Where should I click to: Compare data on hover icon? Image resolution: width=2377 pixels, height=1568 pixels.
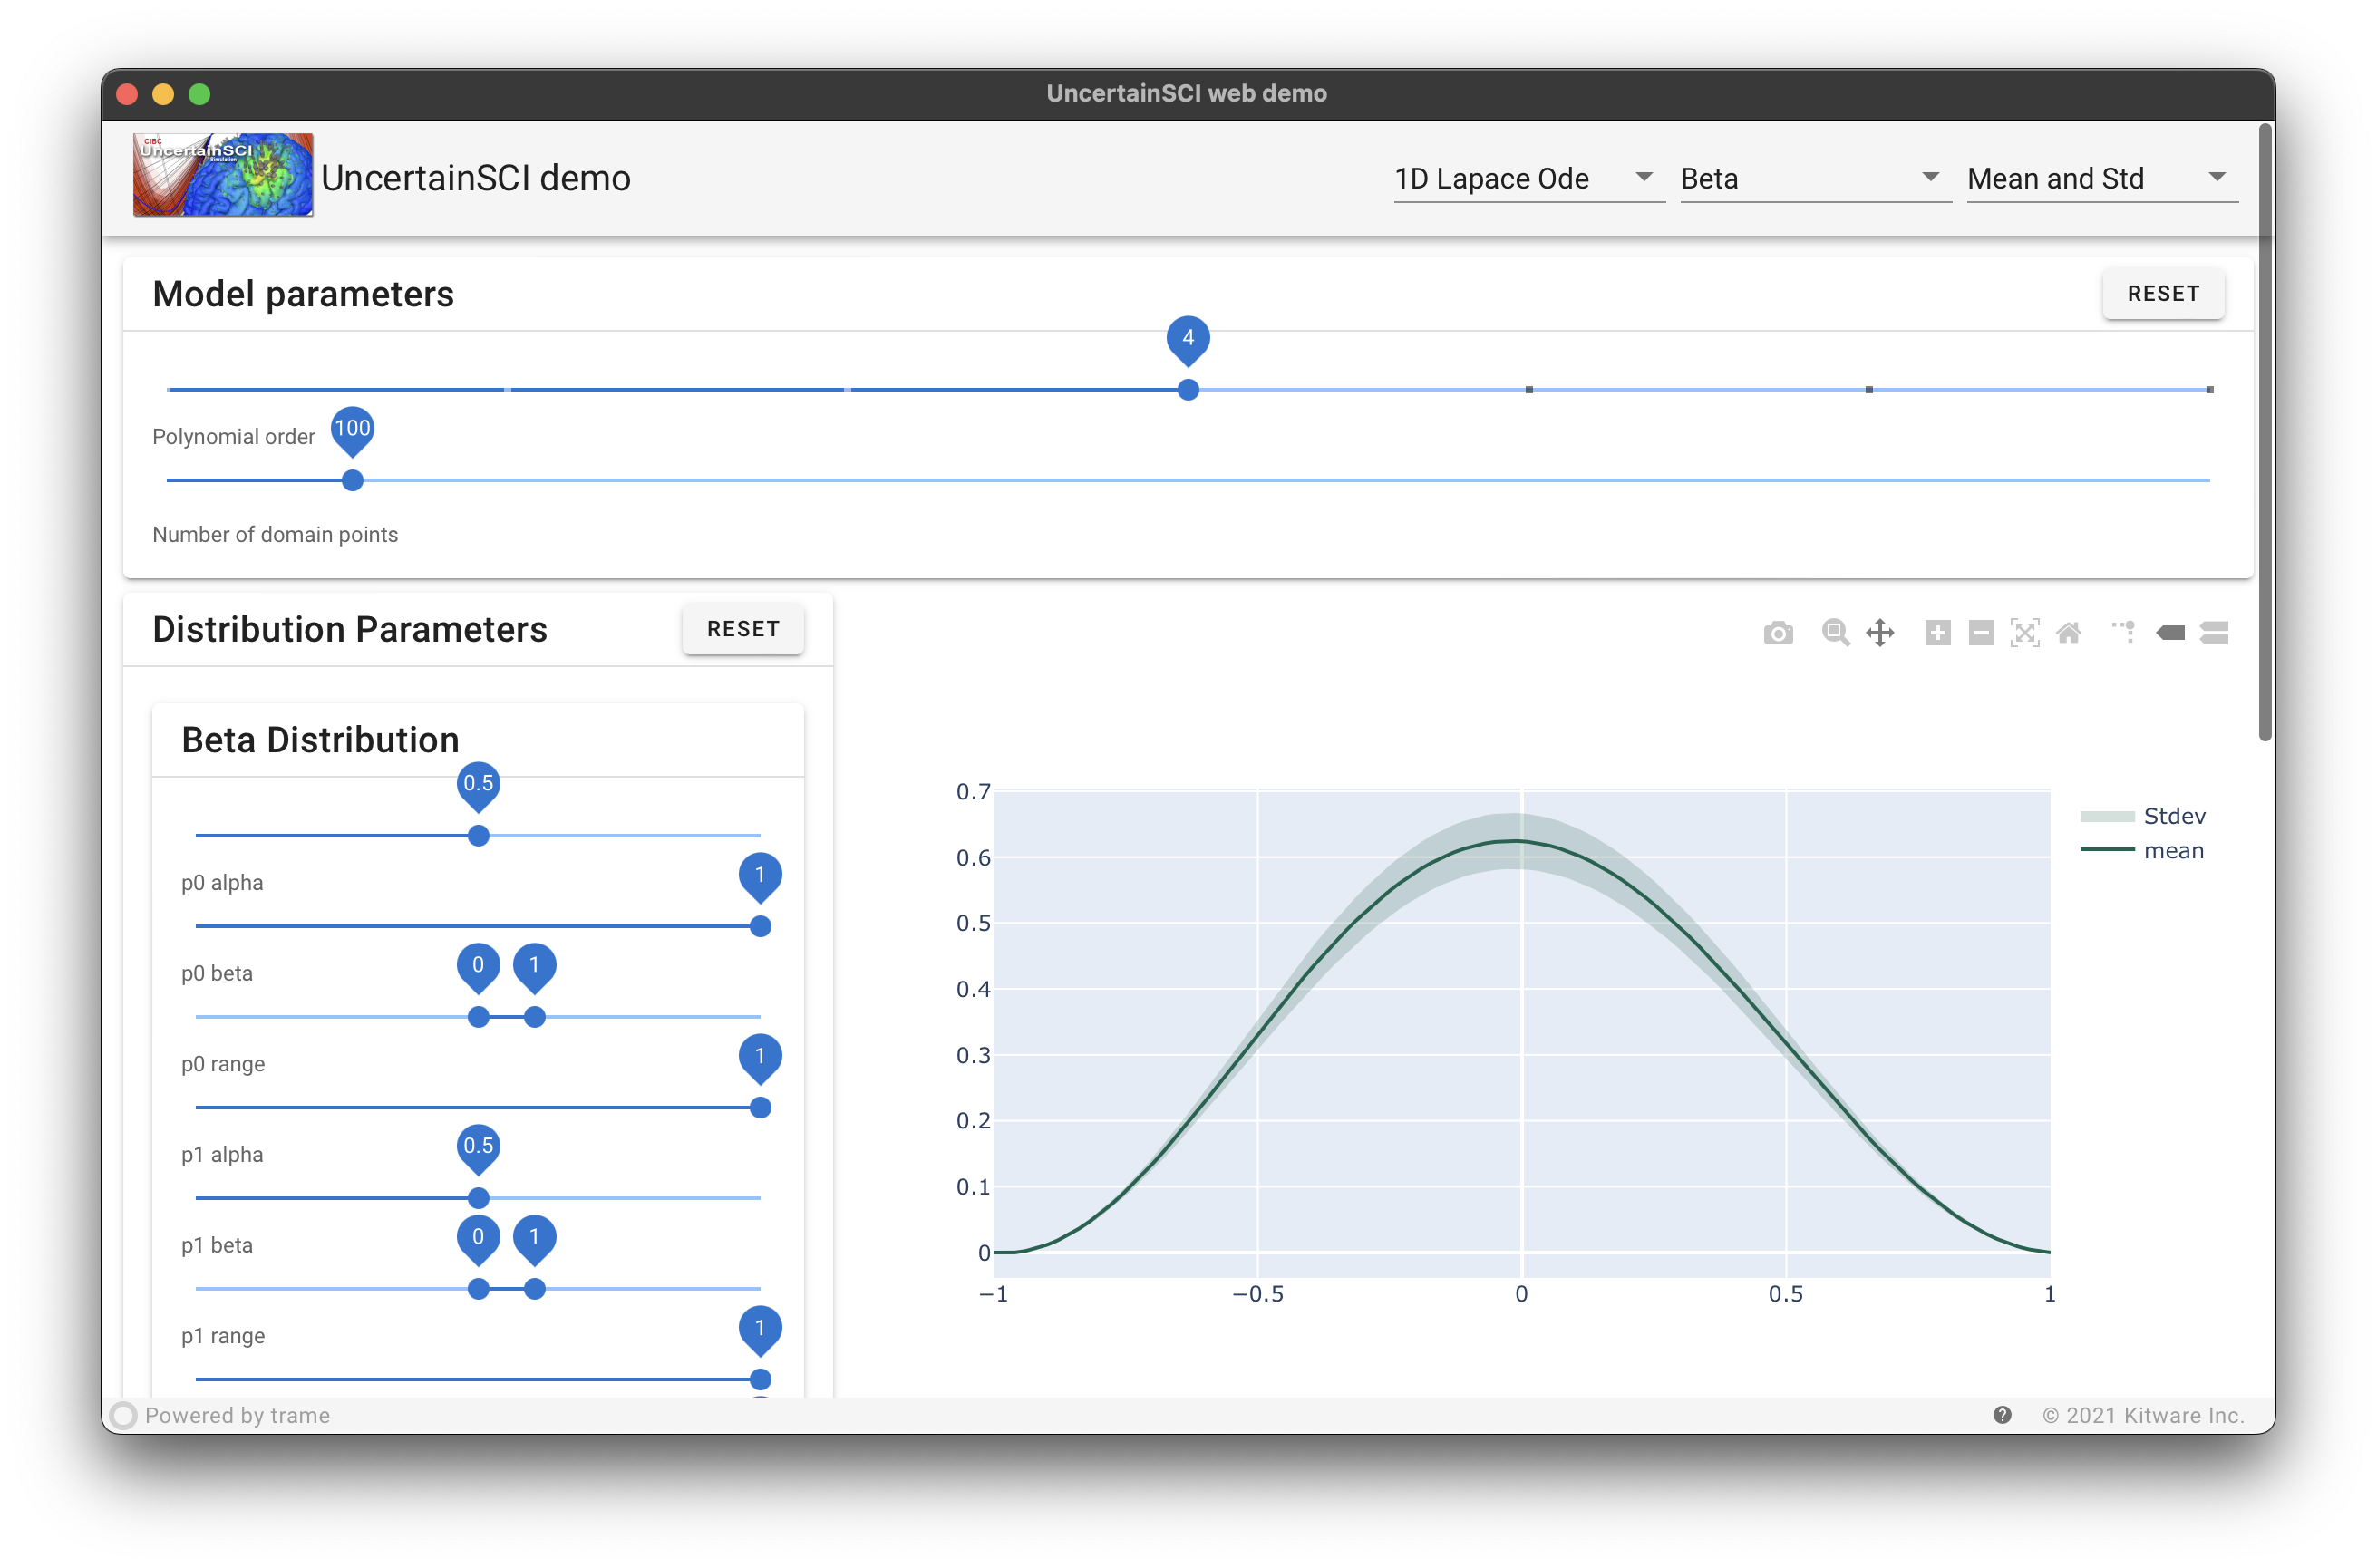[x=2214, y=633]
